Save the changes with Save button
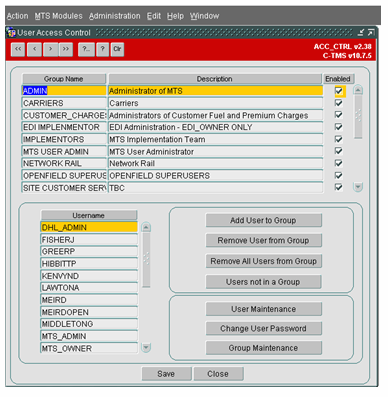 (x=166, y=374)
